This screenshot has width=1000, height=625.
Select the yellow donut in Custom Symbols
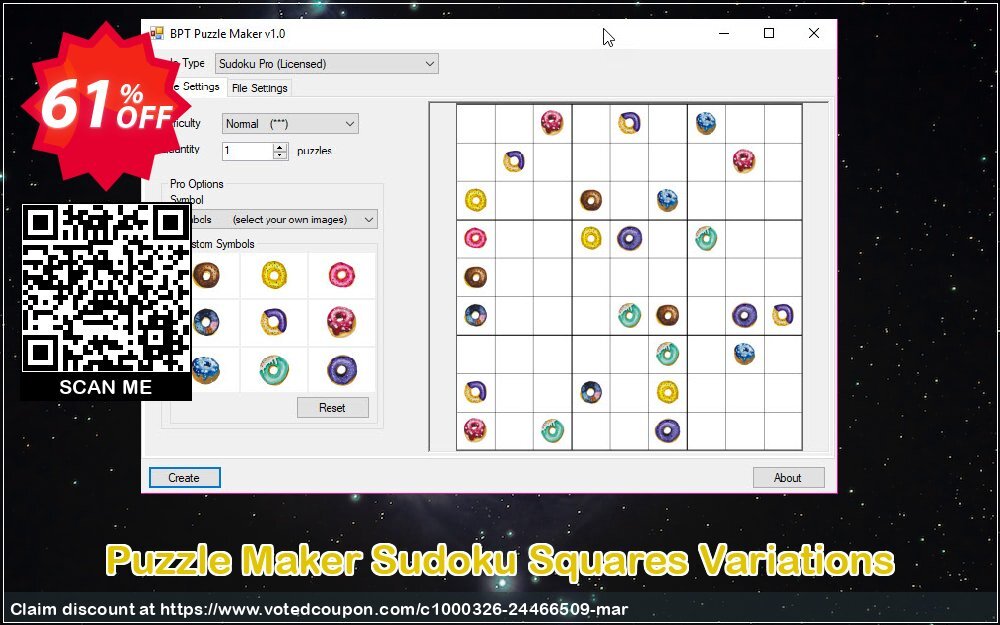tap(274, 276)
